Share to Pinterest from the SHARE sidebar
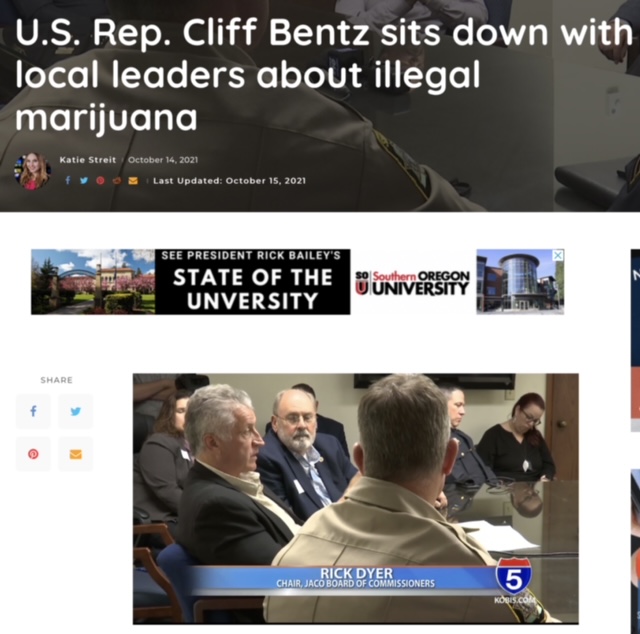This screenshot has height=634, width=640. [x=33, y=454]
